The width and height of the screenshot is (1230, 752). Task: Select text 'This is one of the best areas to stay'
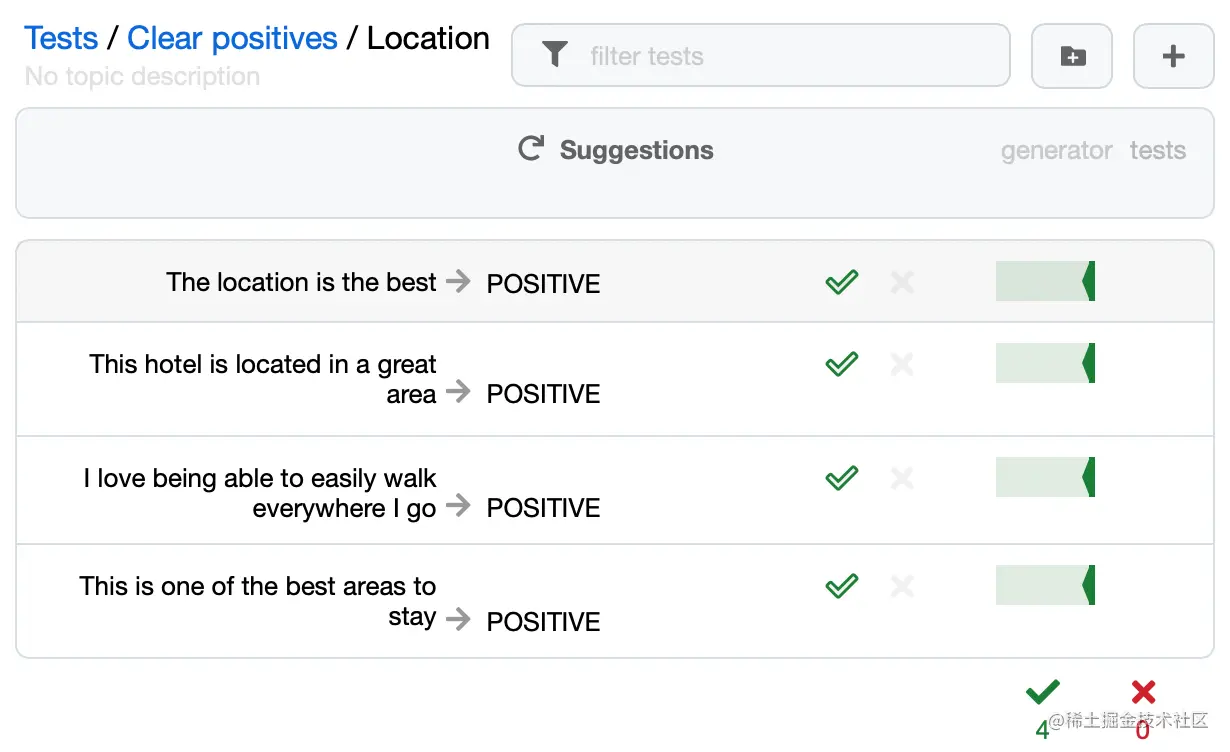[258, 600]
